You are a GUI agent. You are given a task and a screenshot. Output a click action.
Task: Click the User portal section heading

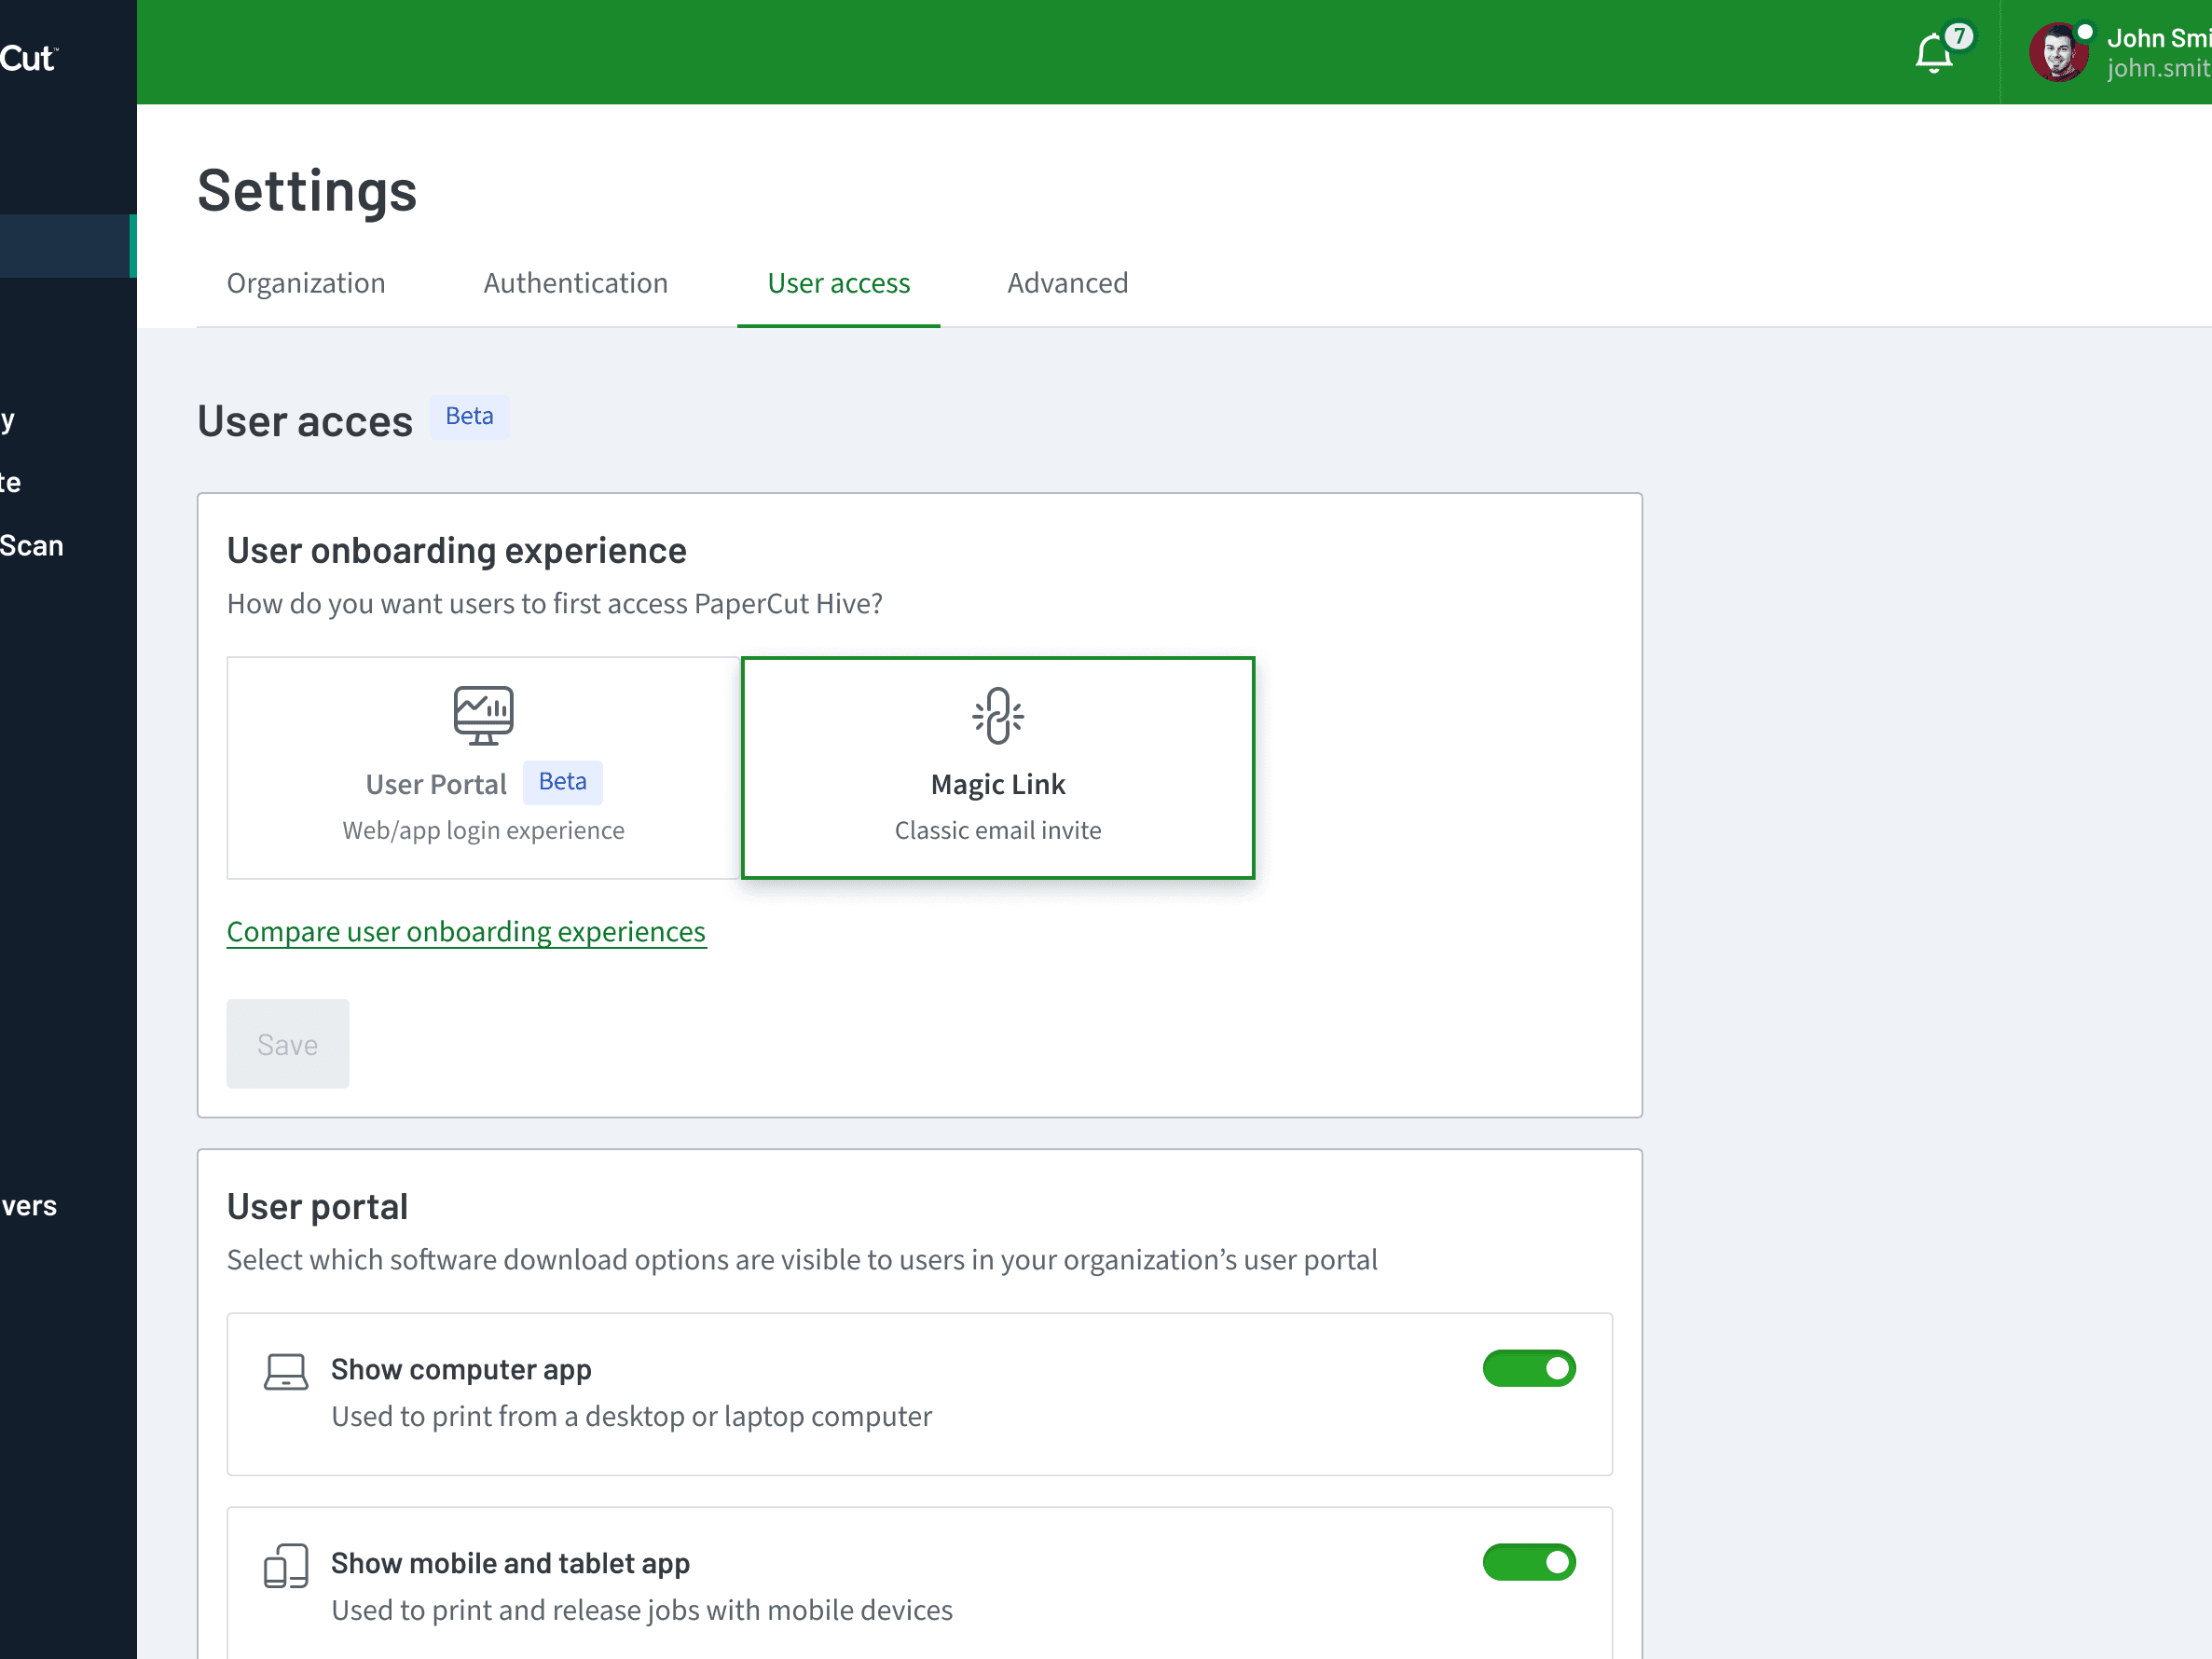point(317,1207)
